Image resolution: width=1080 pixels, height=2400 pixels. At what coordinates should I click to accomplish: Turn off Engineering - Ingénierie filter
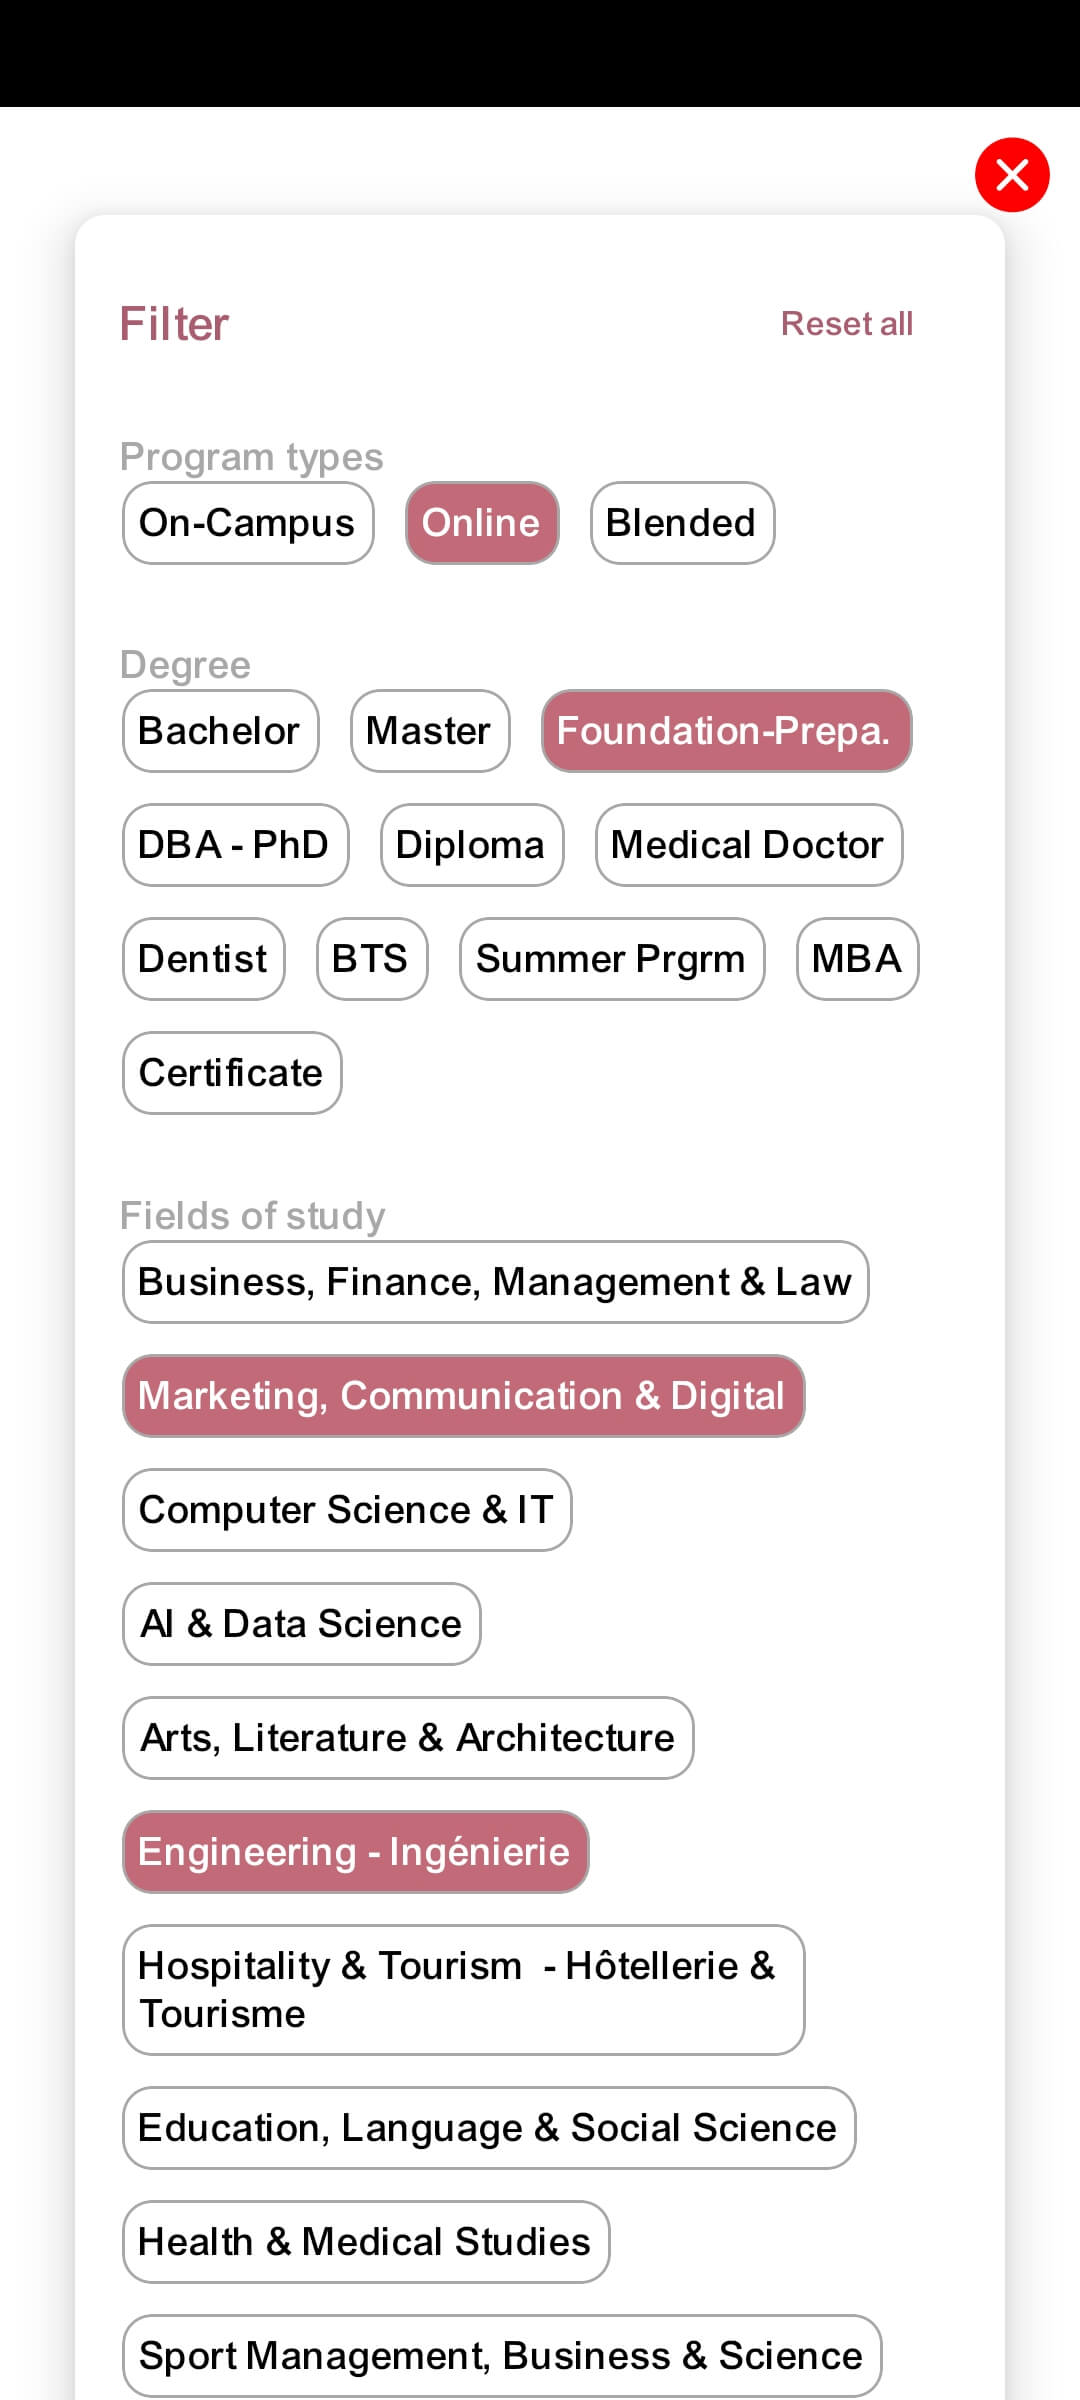[354, 1852]
